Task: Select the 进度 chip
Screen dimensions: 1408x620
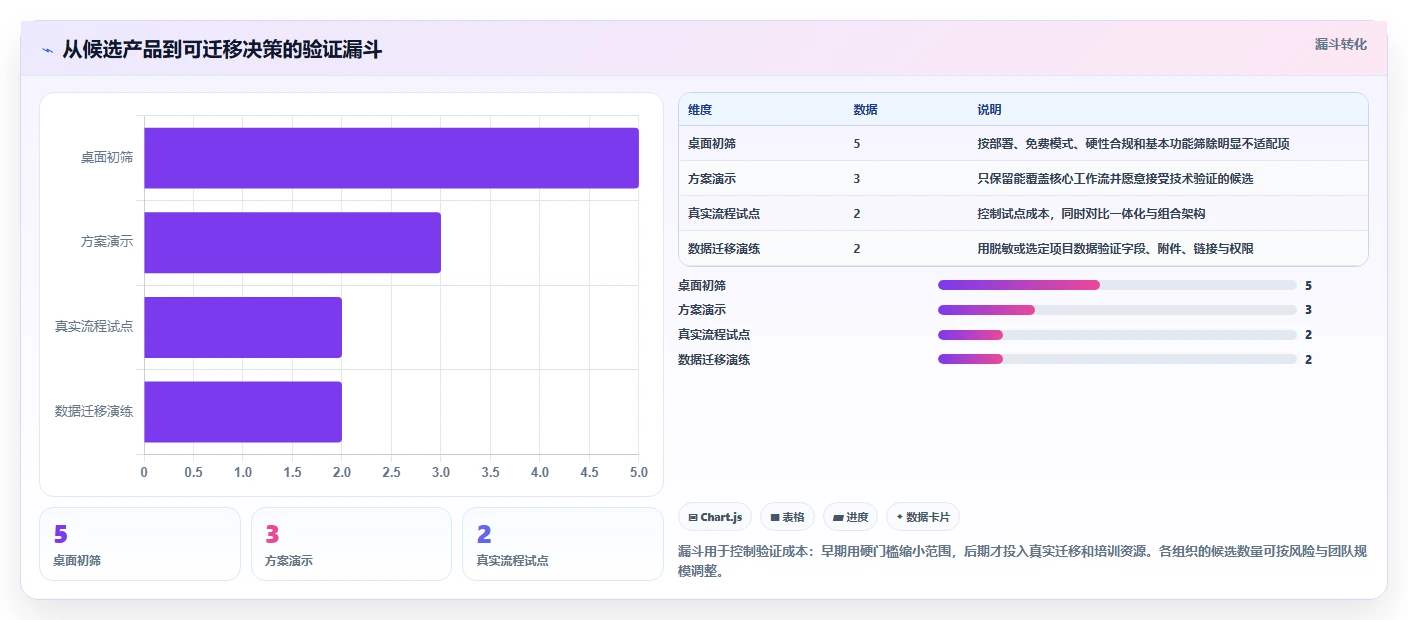Action: coord(851,517)
